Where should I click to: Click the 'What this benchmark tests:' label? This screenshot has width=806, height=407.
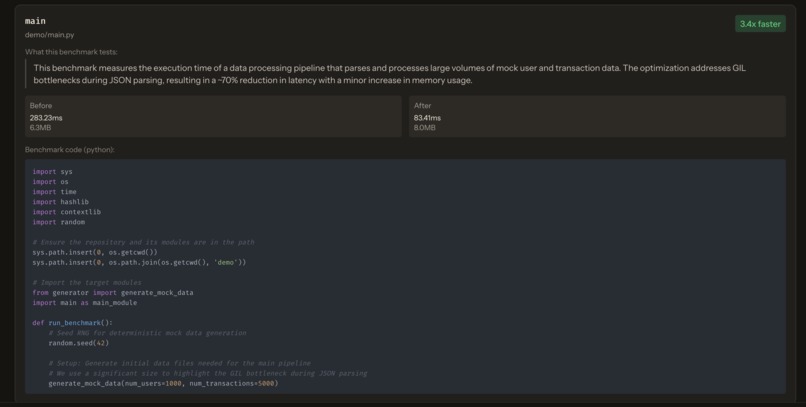71,52
